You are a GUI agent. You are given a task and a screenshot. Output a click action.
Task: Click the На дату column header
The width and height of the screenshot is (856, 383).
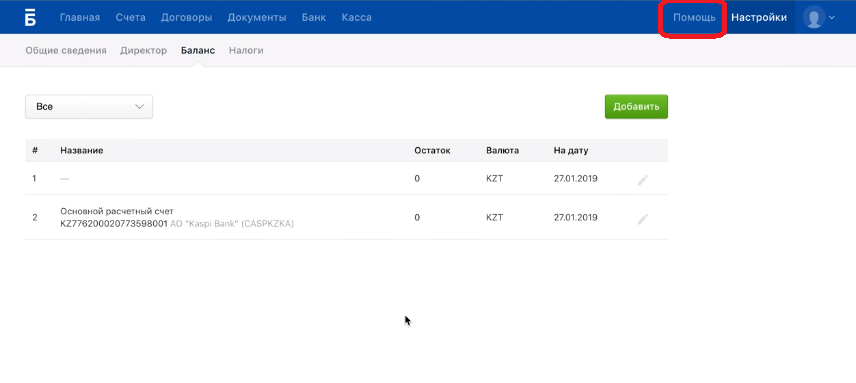[571, 151]
